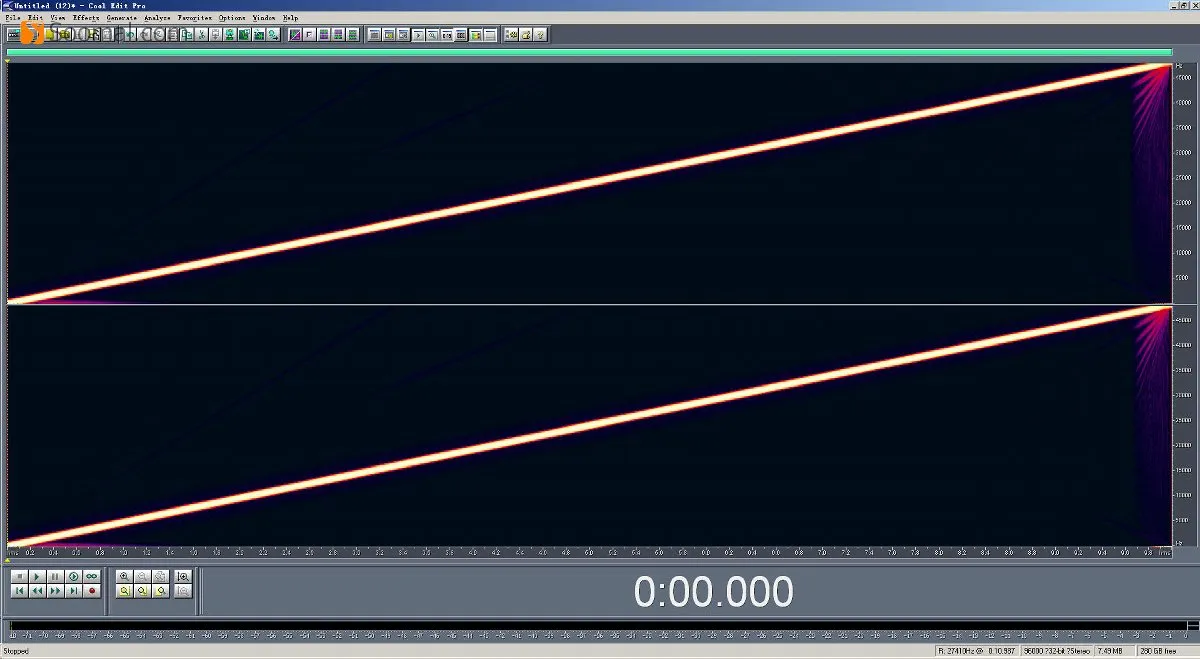Open the Favorites menu

[x=195, y=18]
